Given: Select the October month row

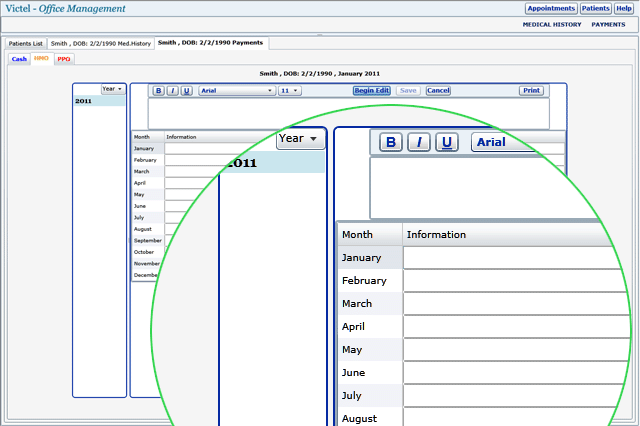Looking at the screenshot, I should tap(147, 252).
